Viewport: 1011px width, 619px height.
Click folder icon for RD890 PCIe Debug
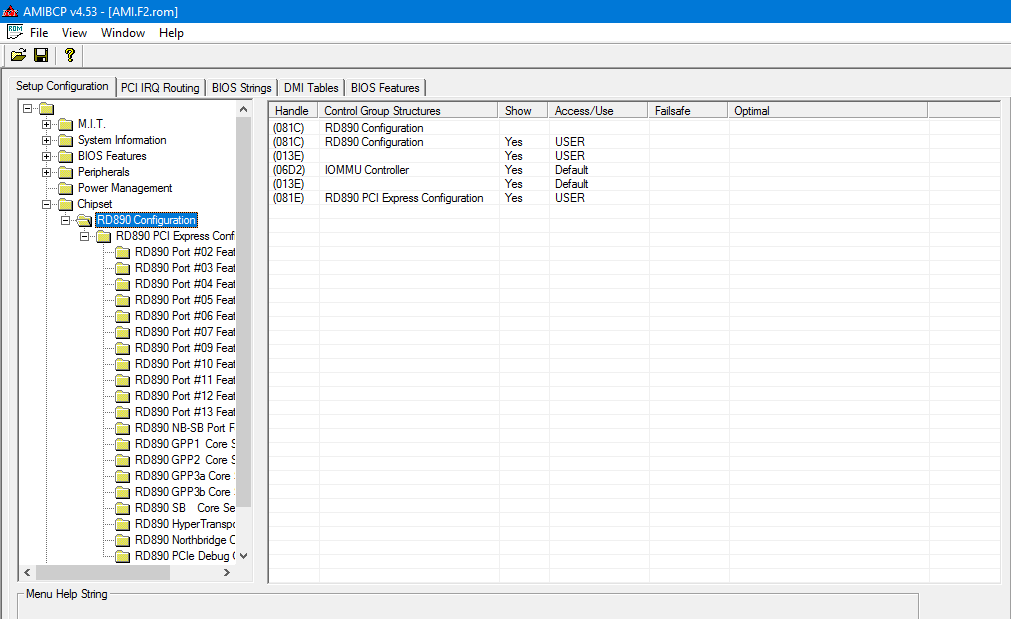[123, 556]
